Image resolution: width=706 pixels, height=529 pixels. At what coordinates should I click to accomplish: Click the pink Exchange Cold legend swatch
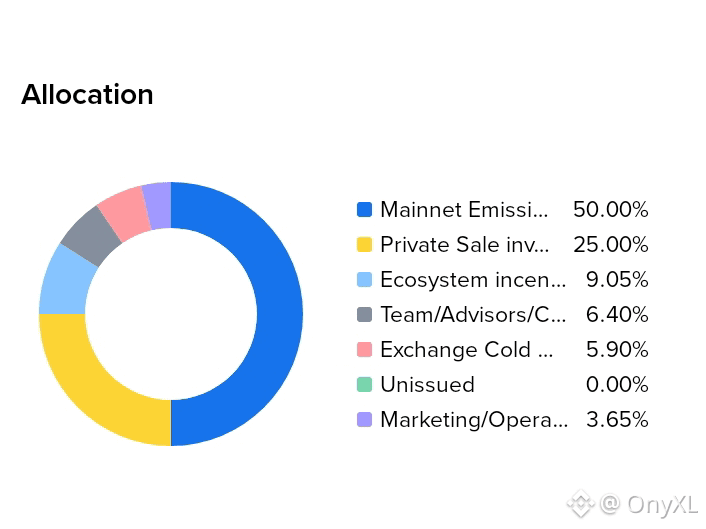(364, 350)
